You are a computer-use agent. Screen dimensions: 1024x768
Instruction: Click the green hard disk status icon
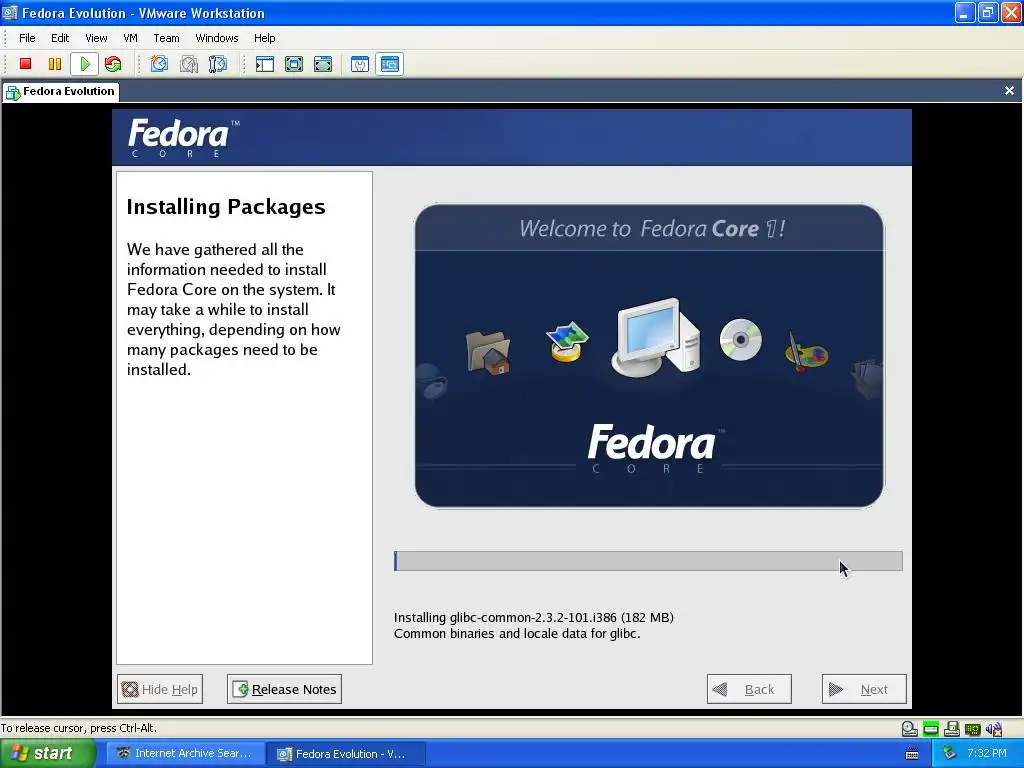click(x=931, y=729)
